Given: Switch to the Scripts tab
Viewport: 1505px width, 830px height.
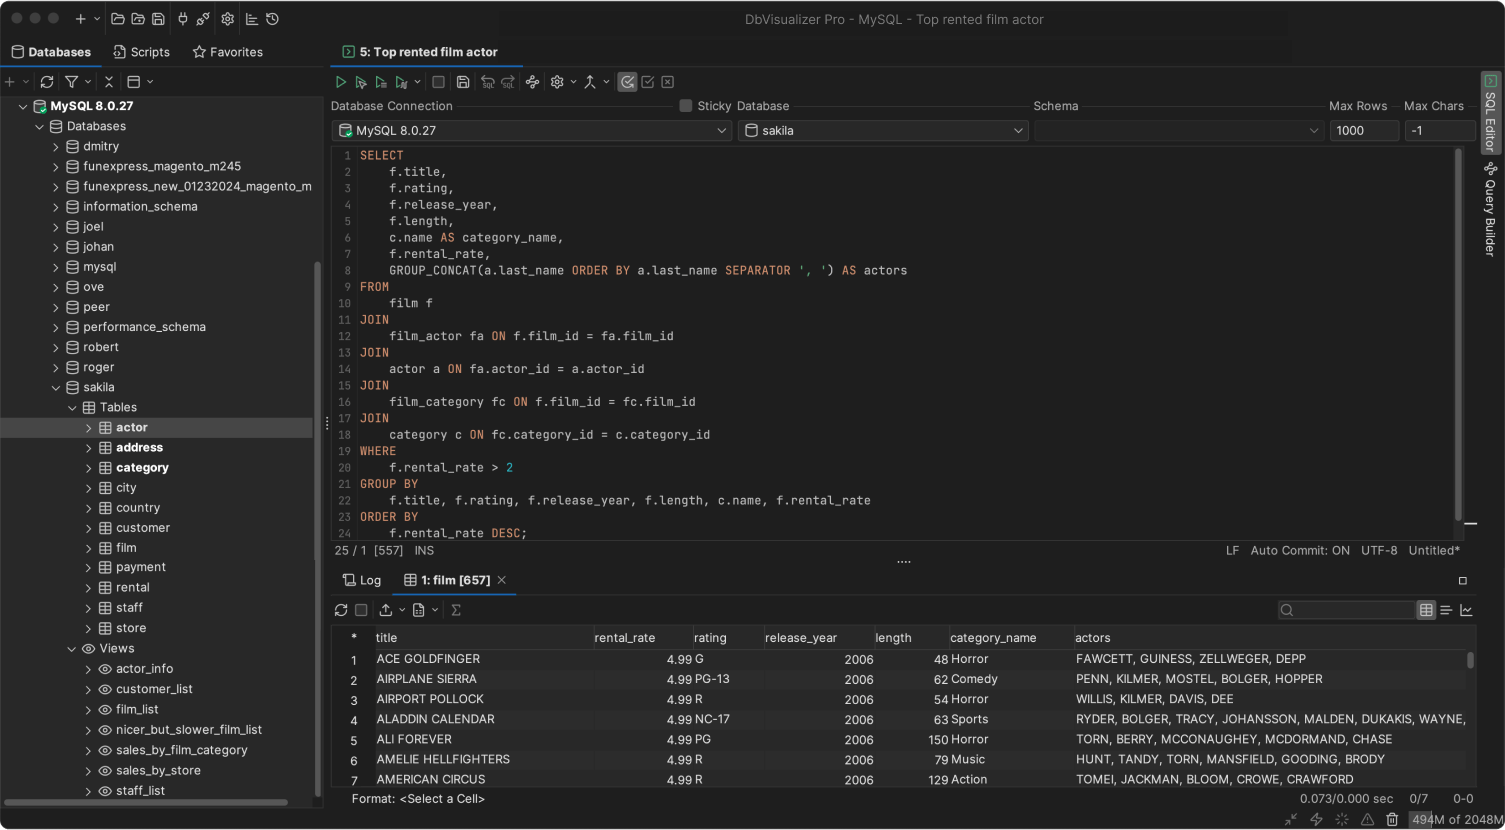Looking at the screenshot, I should [141, 52].
